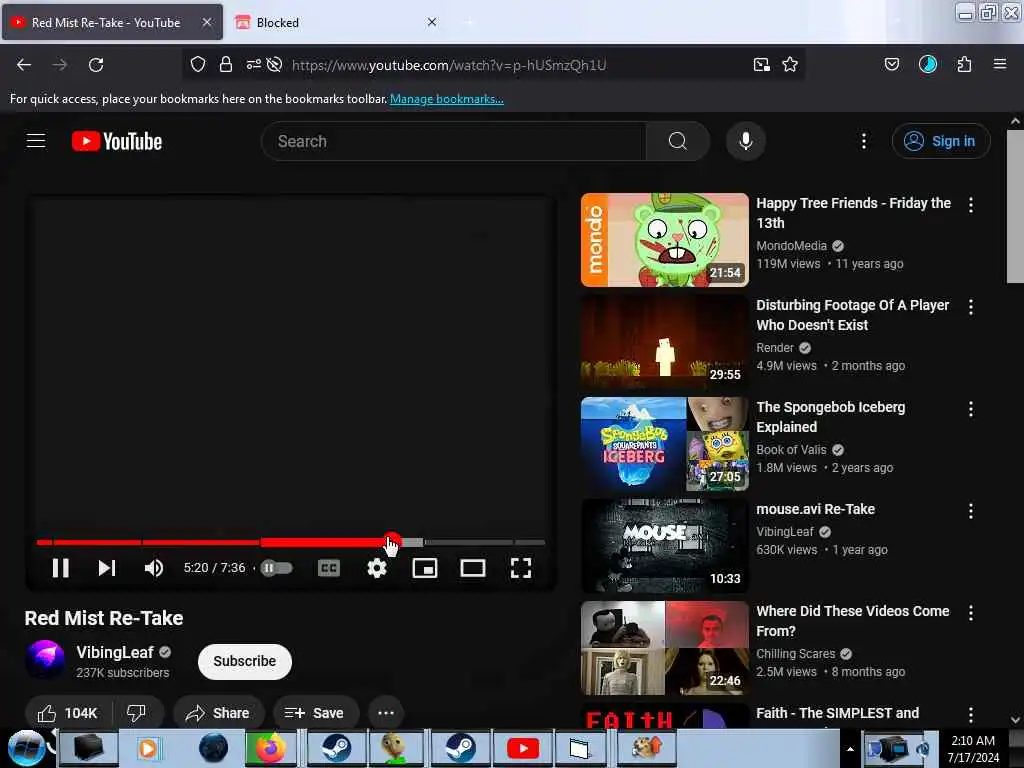Screen dimensions: 1024x768
Task: Open options for Faith video
Action: [971, 714]
